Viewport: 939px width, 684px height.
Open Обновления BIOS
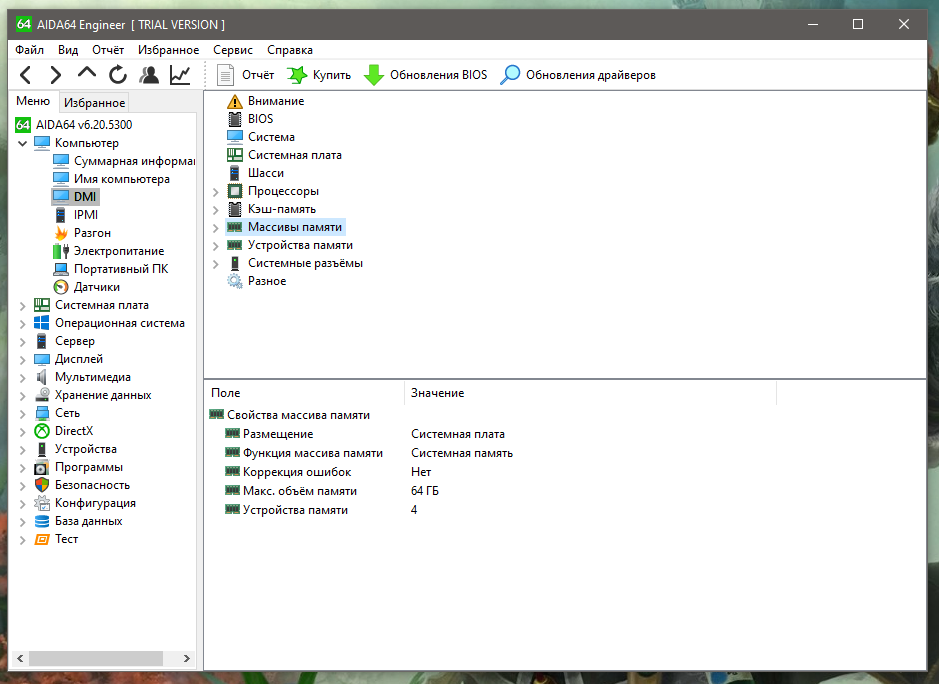[426, 75]
